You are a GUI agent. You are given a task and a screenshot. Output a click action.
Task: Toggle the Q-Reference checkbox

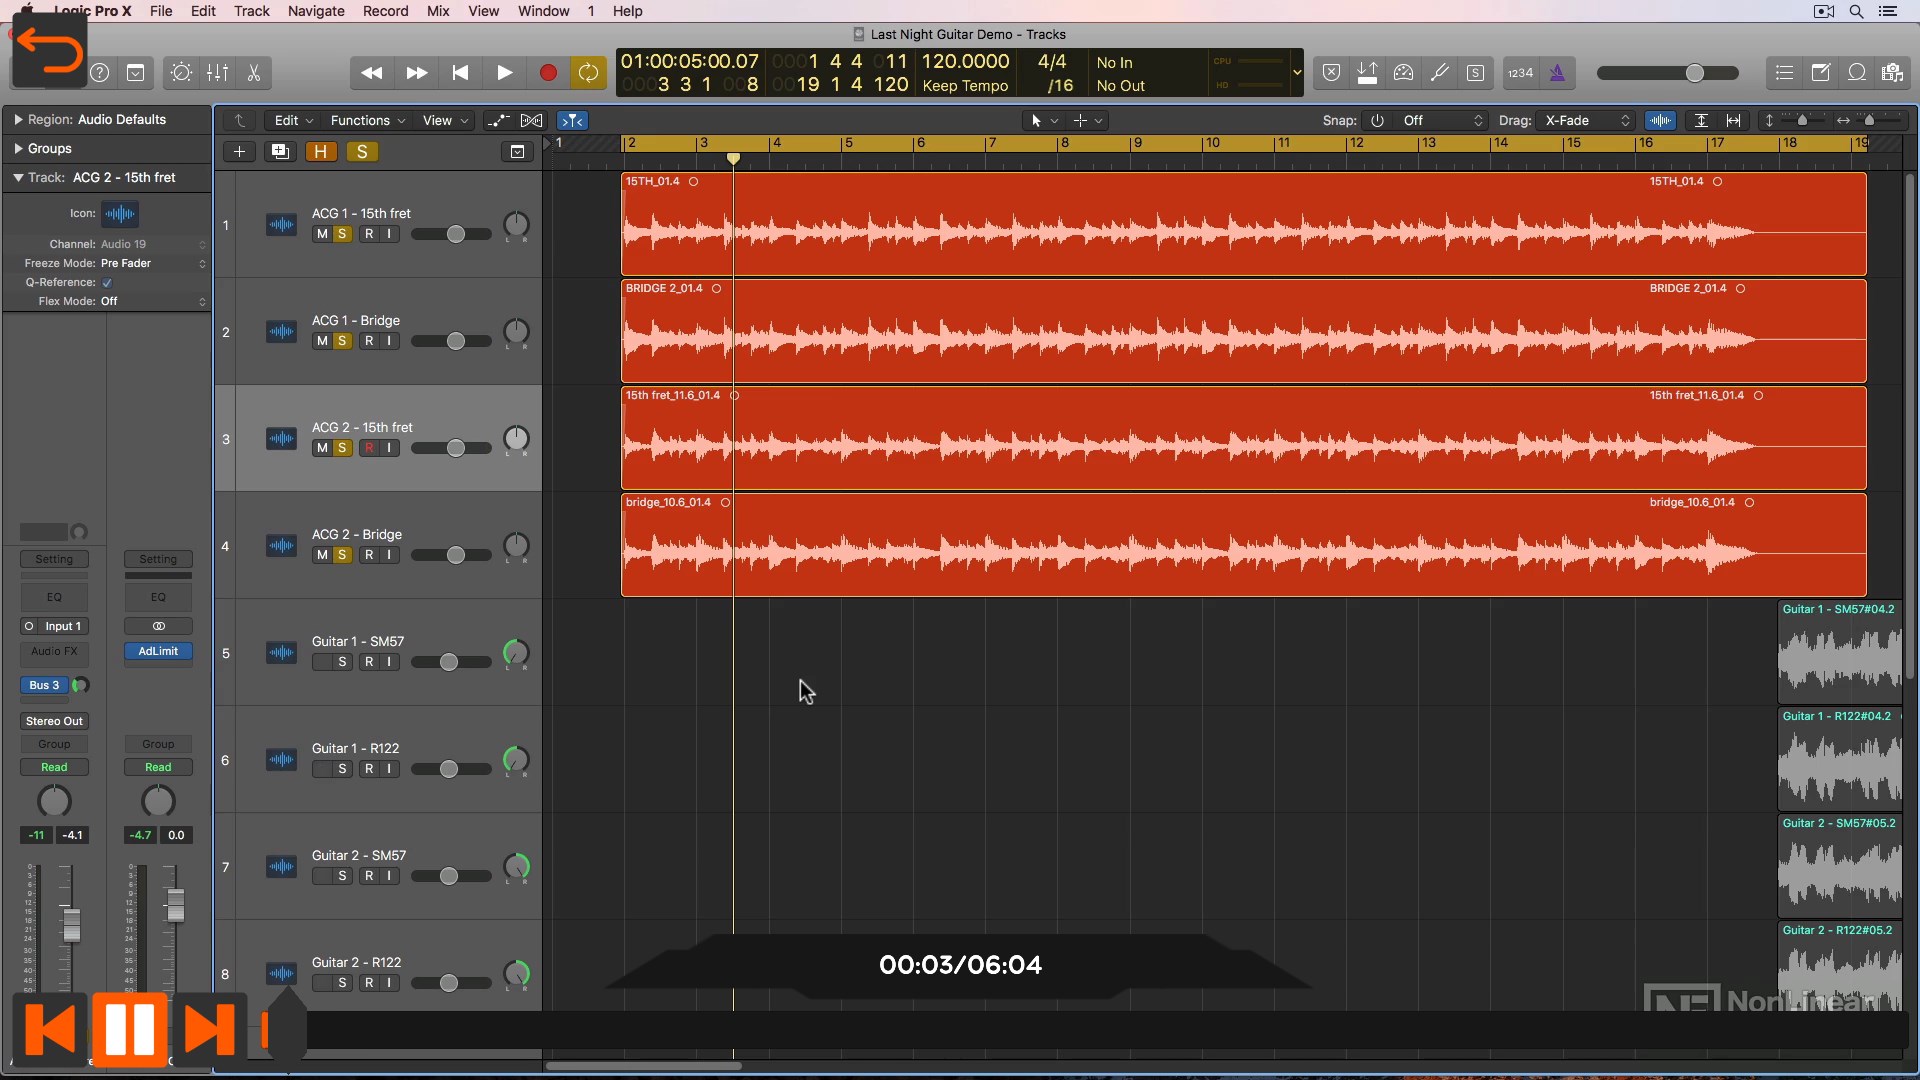[107, 283]
